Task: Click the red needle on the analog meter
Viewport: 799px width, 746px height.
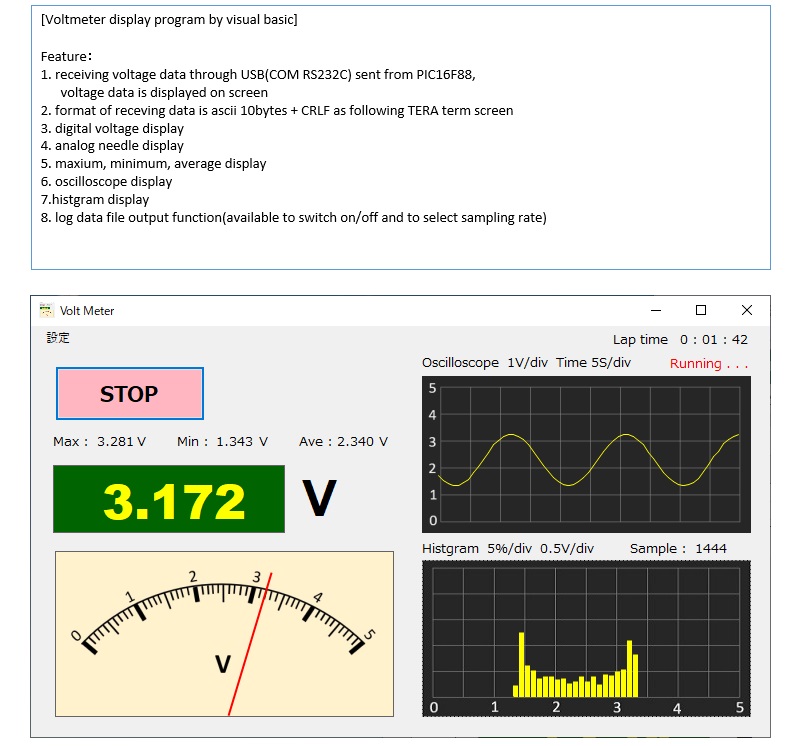Action: 250,644
